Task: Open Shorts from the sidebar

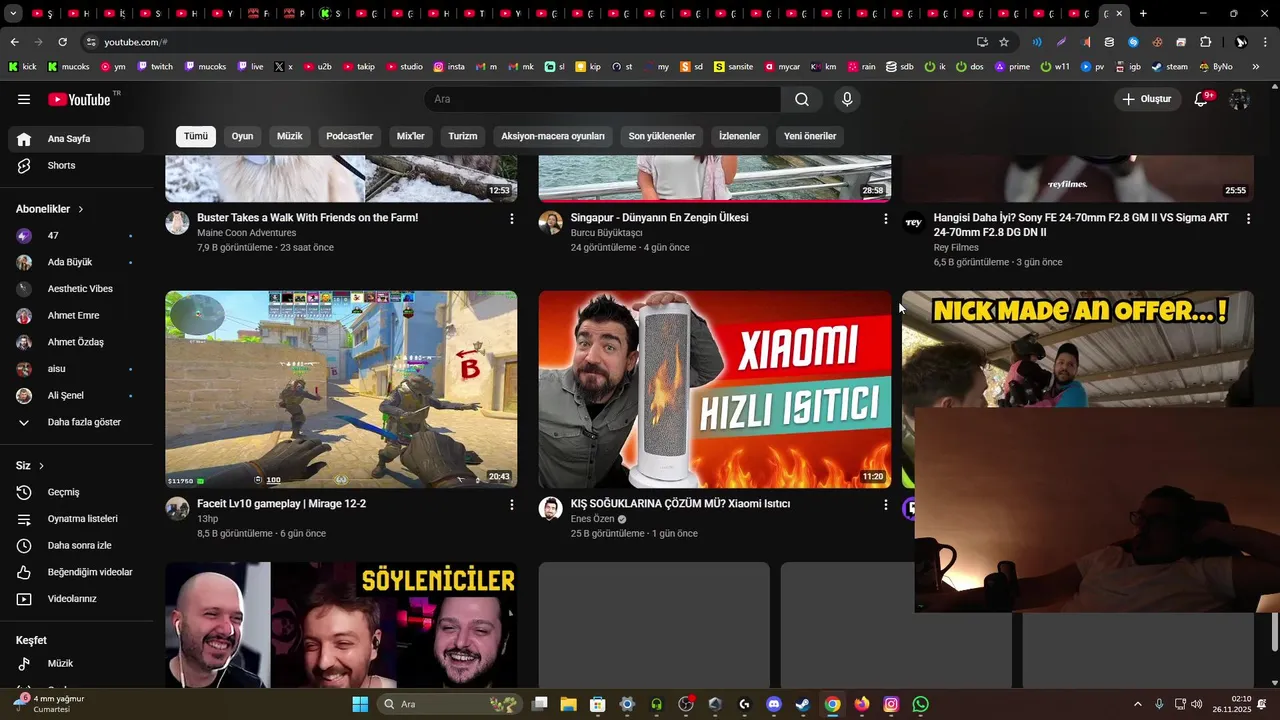Action: (76, 165)
